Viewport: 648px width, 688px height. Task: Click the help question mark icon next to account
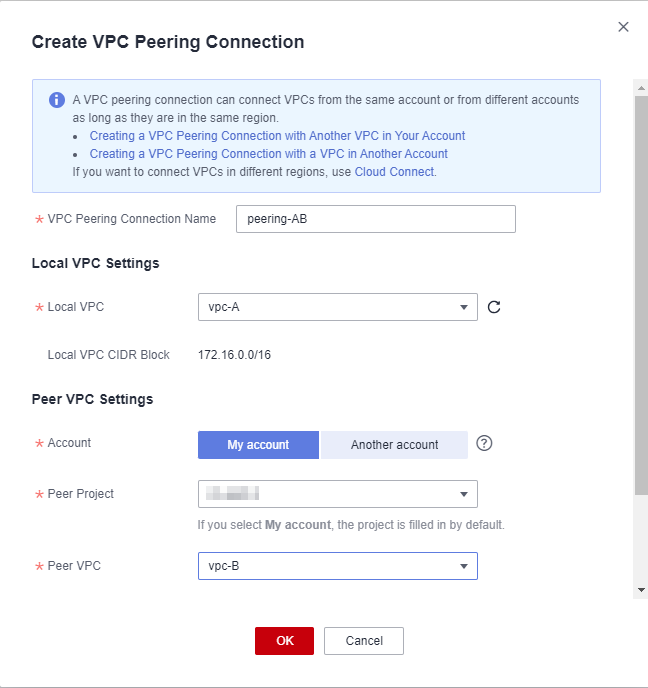(x=484, y=444)
